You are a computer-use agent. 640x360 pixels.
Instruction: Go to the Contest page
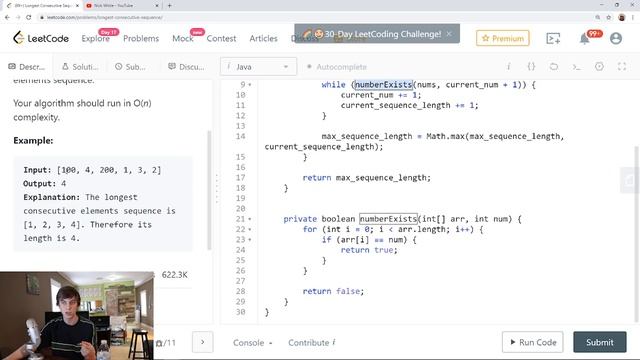pyautogui.click(x=221, y=38)
